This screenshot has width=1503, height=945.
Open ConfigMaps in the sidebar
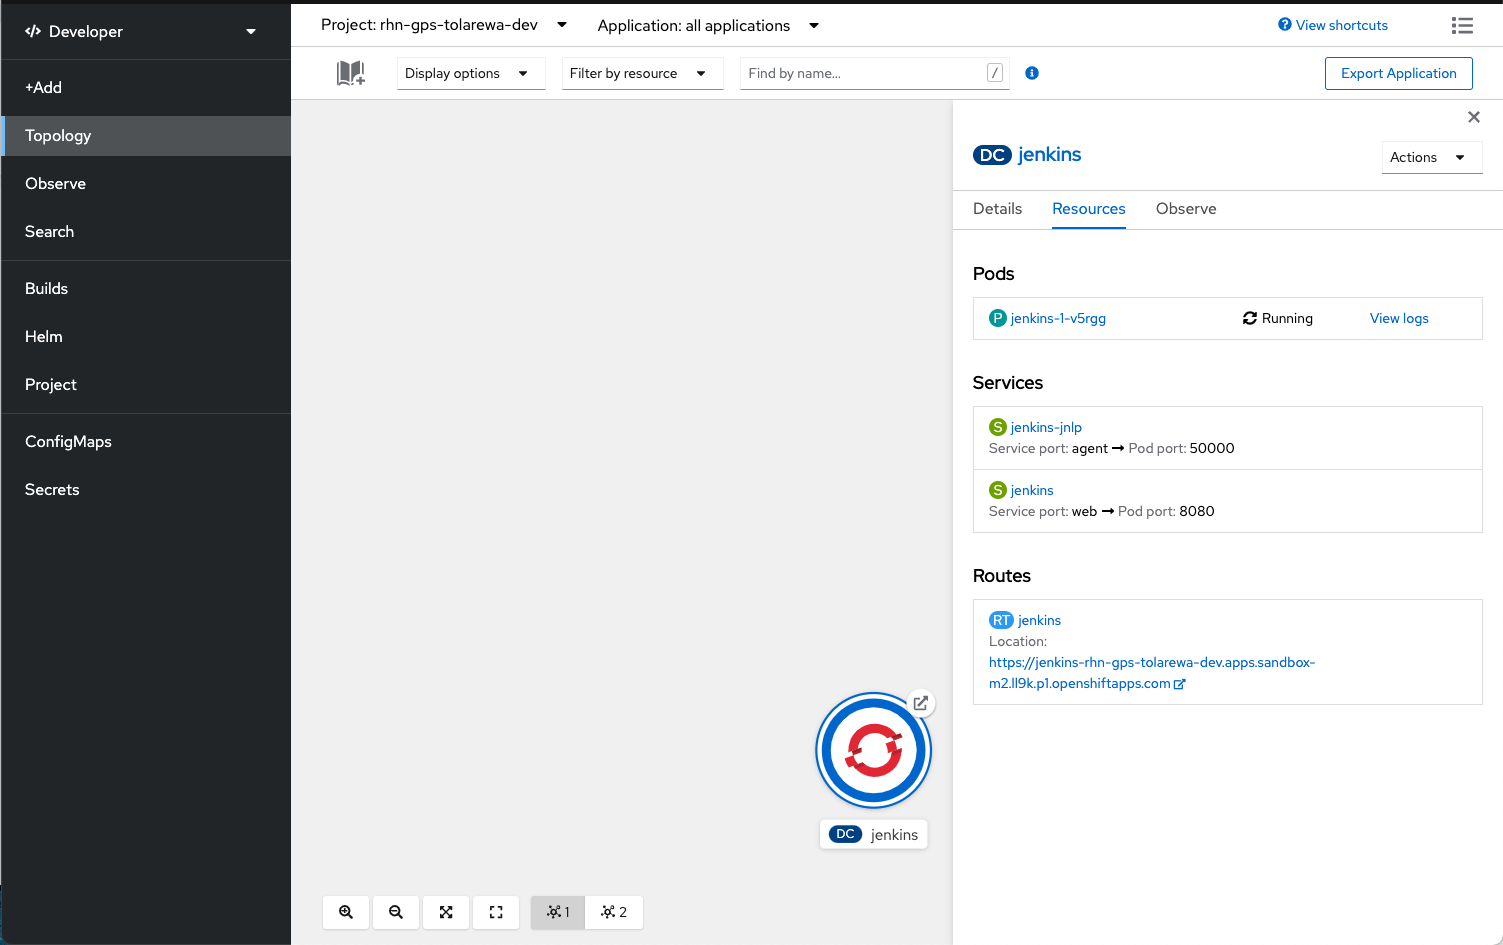(x=146, y=442)
